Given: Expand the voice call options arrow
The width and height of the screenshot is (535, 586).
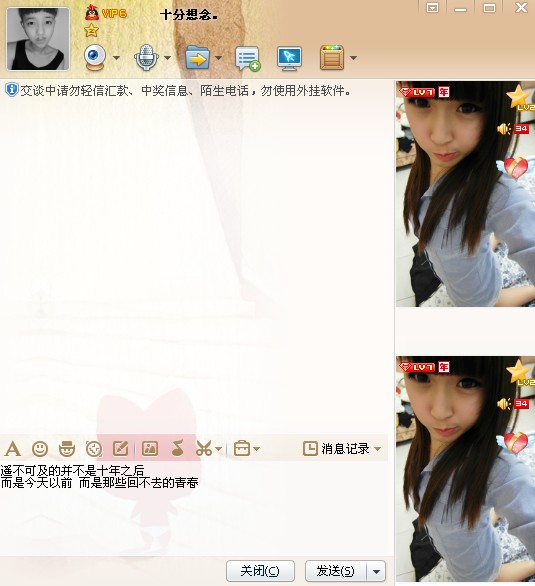Looking at the screenshot, I should click(167, 58).
